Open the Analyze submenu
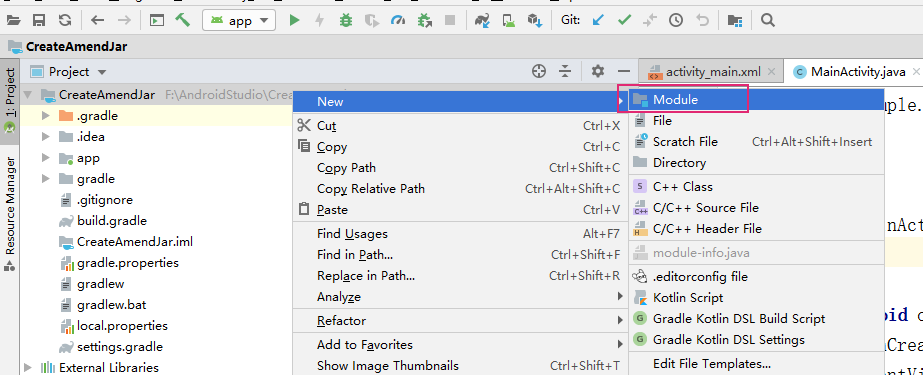 (x=460, y=297)
